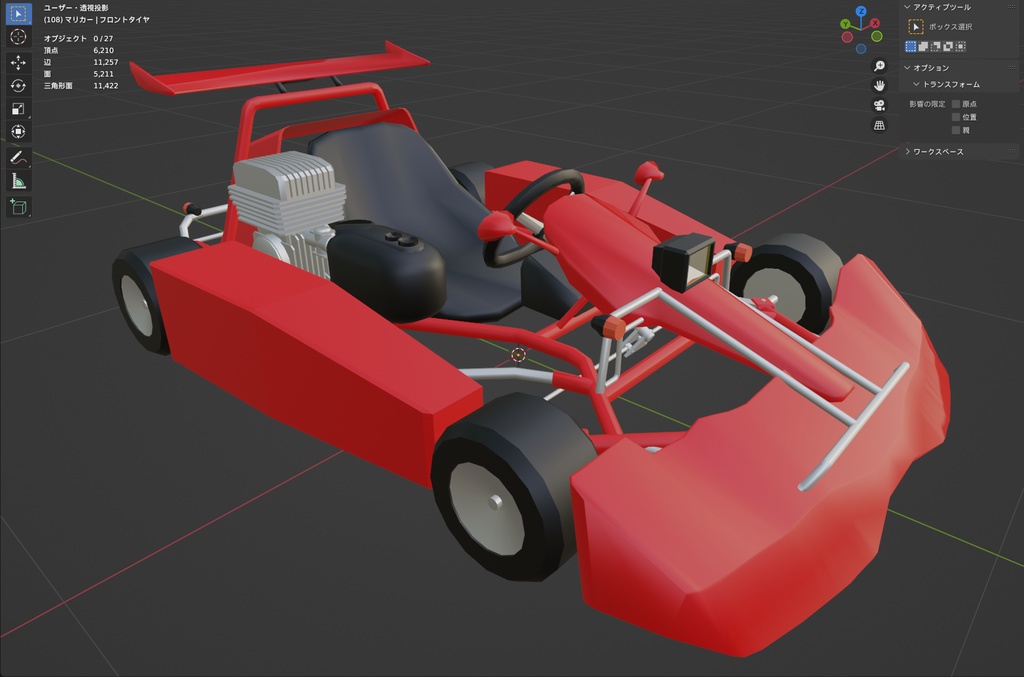1024x677 pixels.
Task: Click the Zoom magnifier viewport button
Action: click(x=879, y=66)
